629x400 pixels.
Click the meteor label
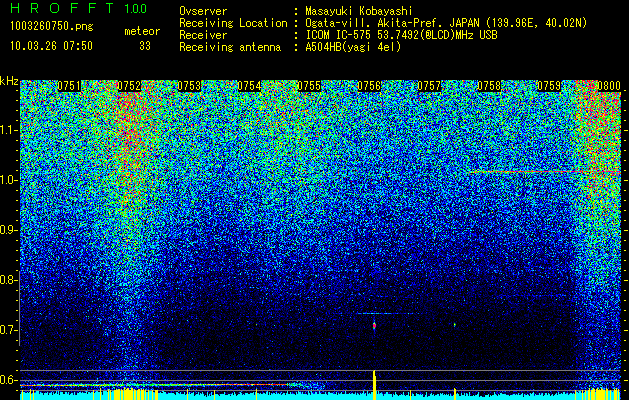(142, 31)
